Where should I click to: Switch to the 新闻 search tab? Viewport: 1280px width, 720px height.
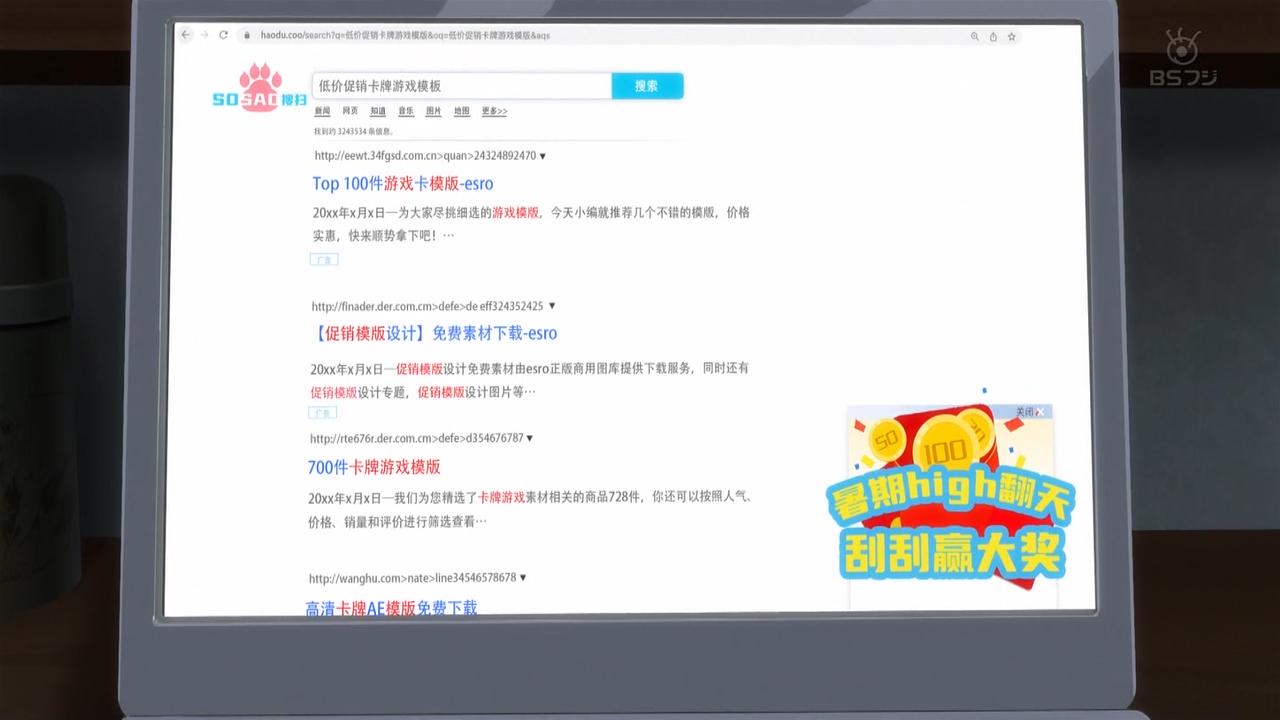pyautogui.click(x=322, y=111)
